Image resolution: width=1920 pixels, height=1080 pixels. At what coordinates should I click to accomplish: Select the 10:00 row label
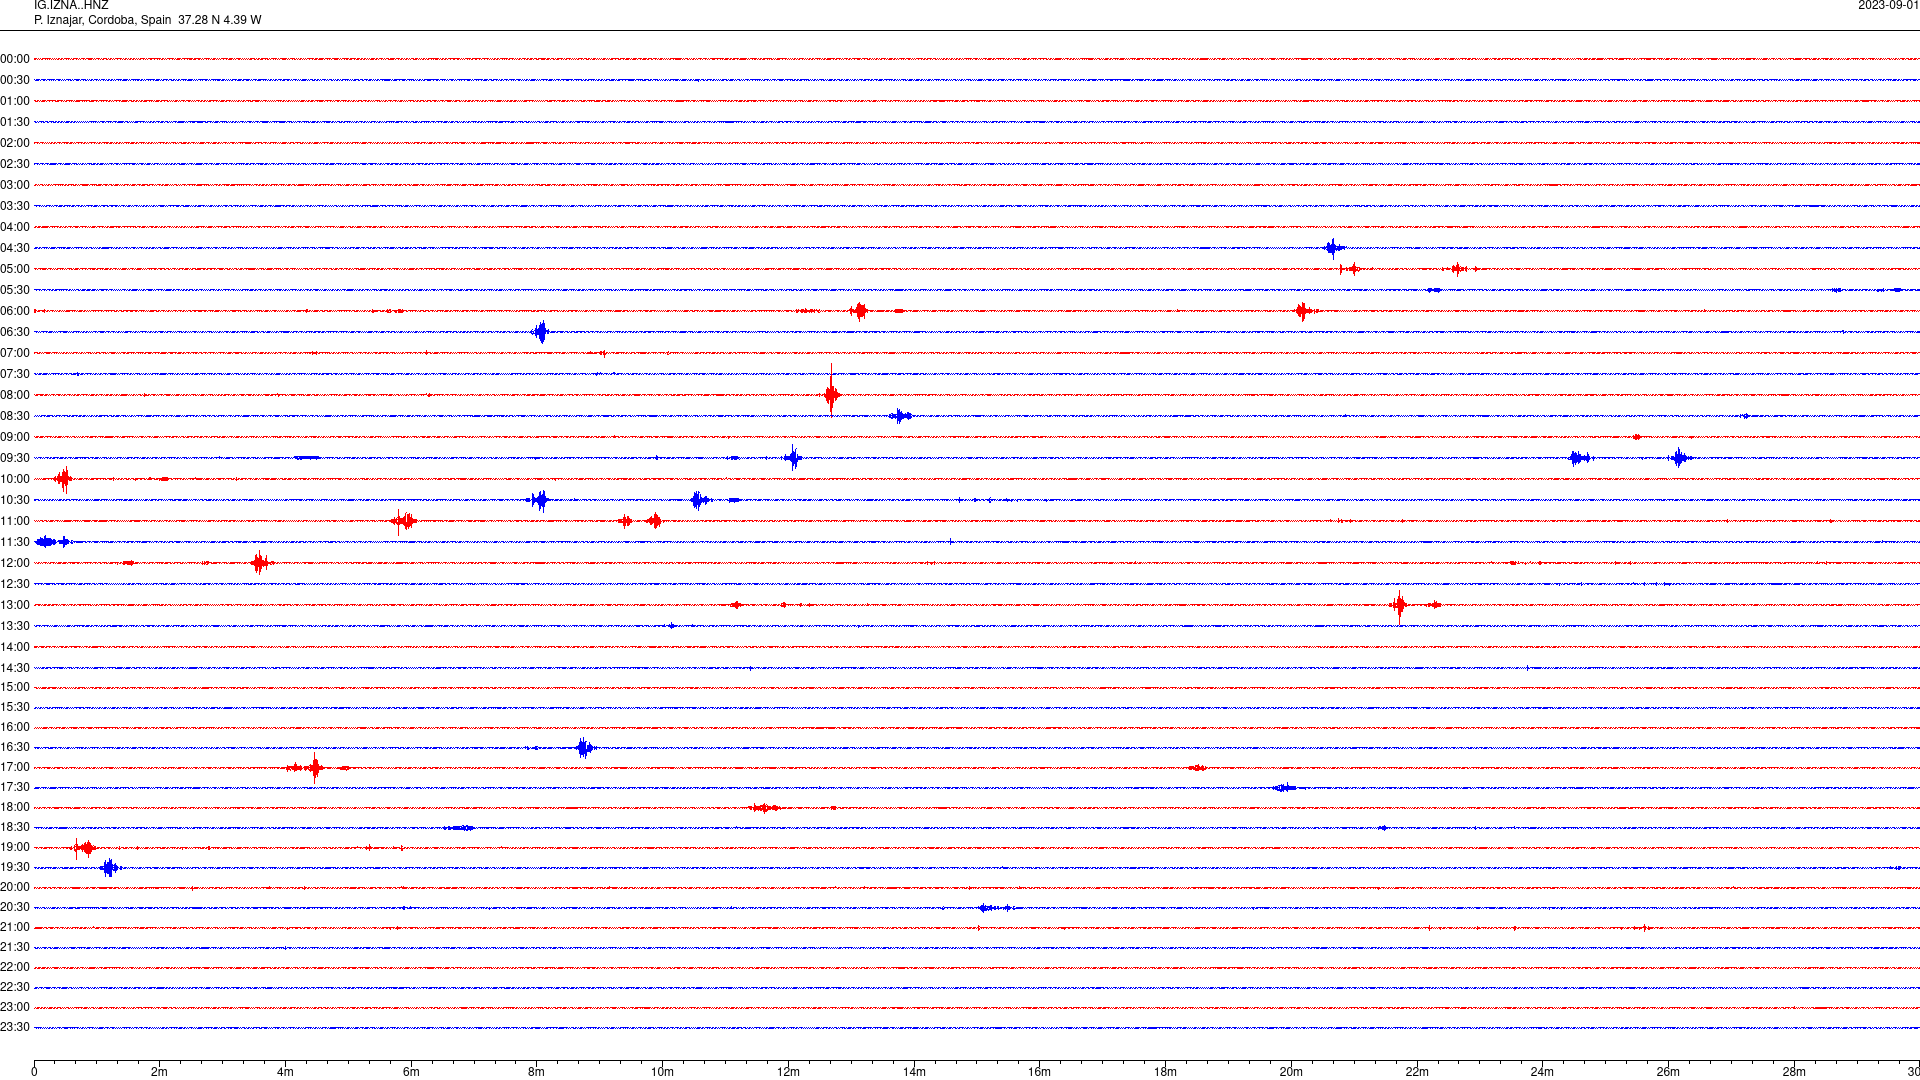(15, 479)
